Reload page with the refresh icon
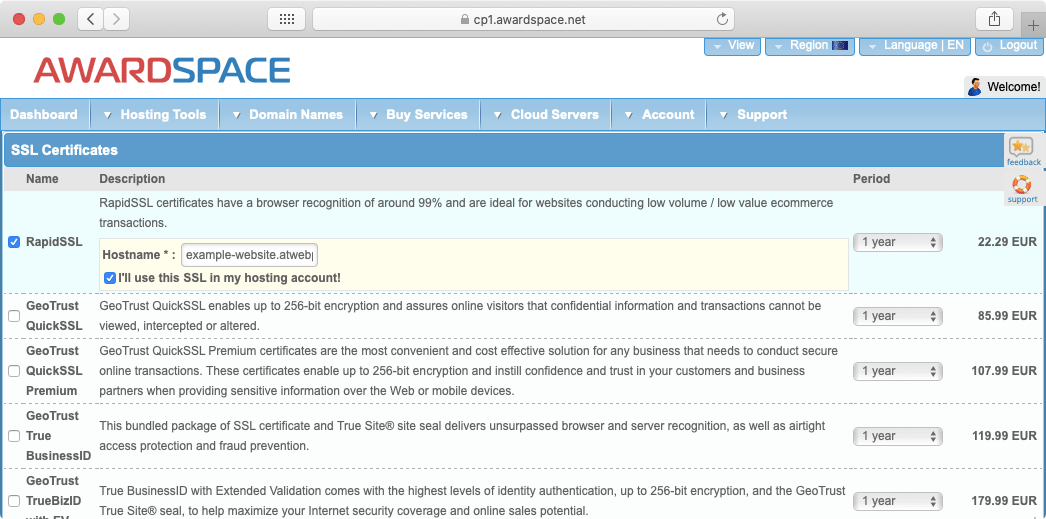Viewport: 1046px width, 519px height. point(722,19)
